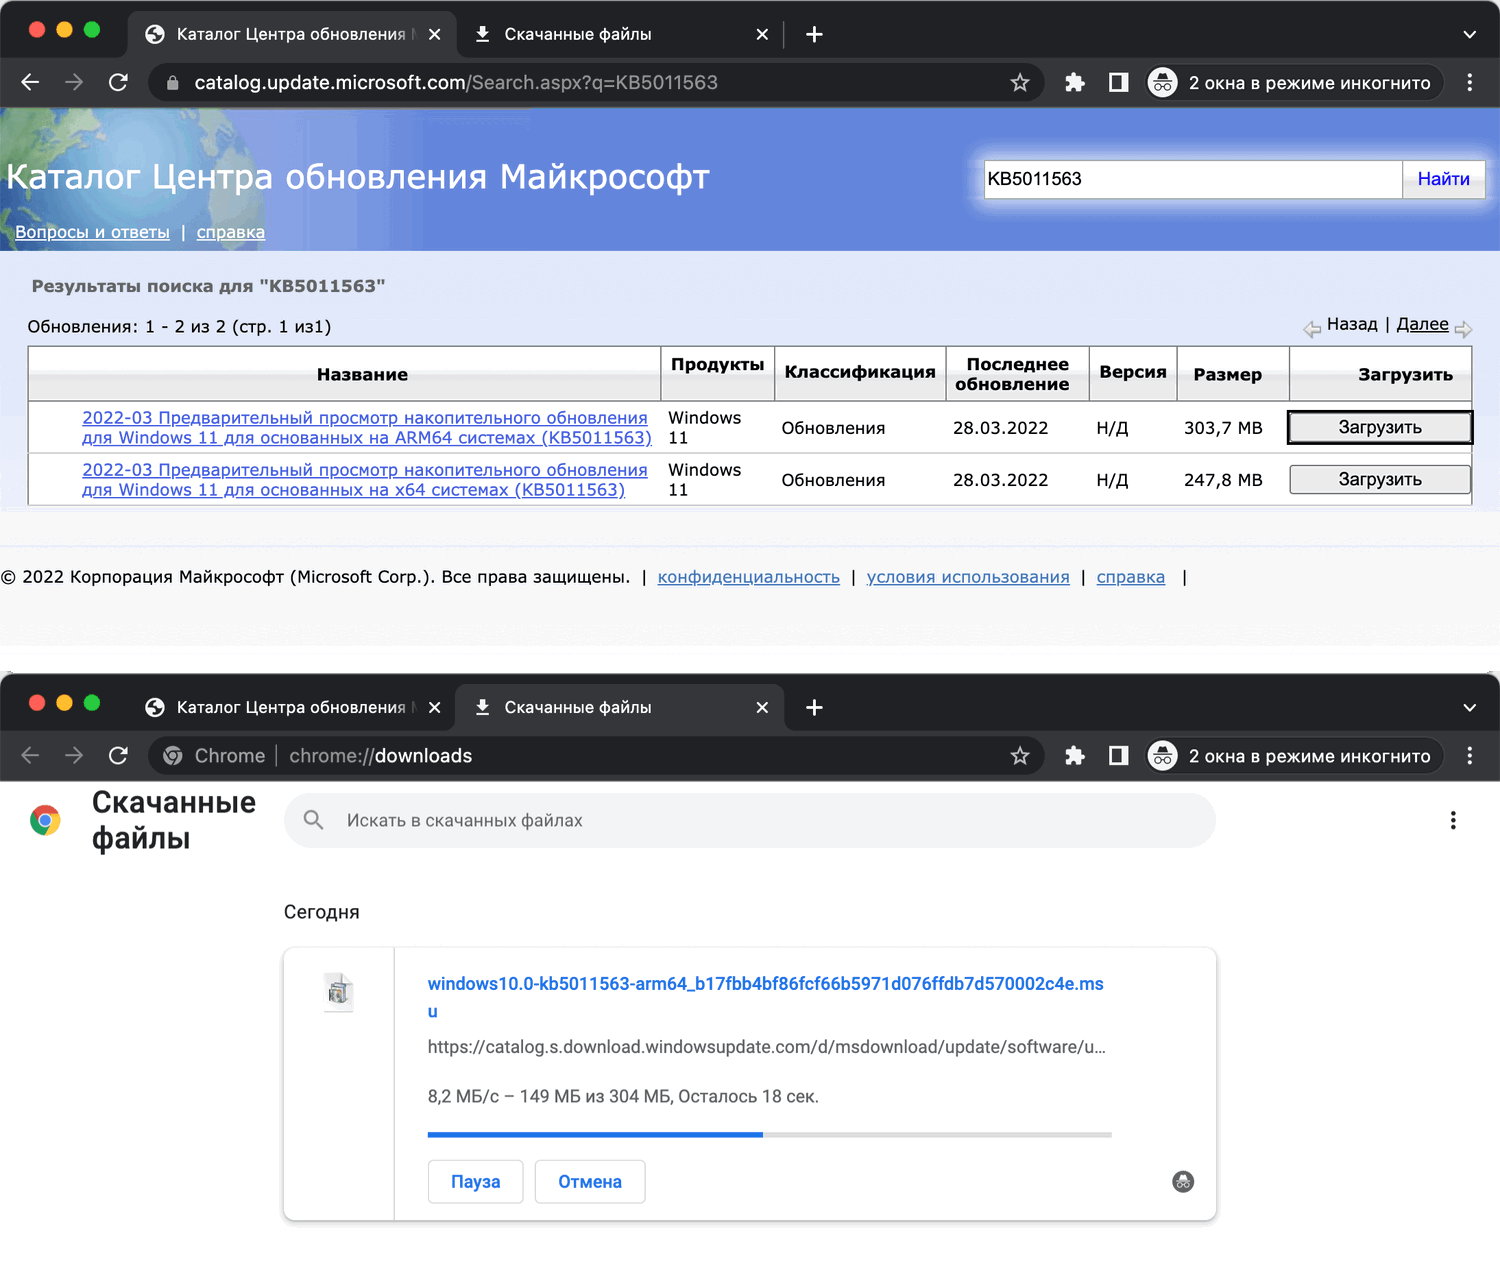Click the incognito indicator in the downloads window

tap(1295, 755)
